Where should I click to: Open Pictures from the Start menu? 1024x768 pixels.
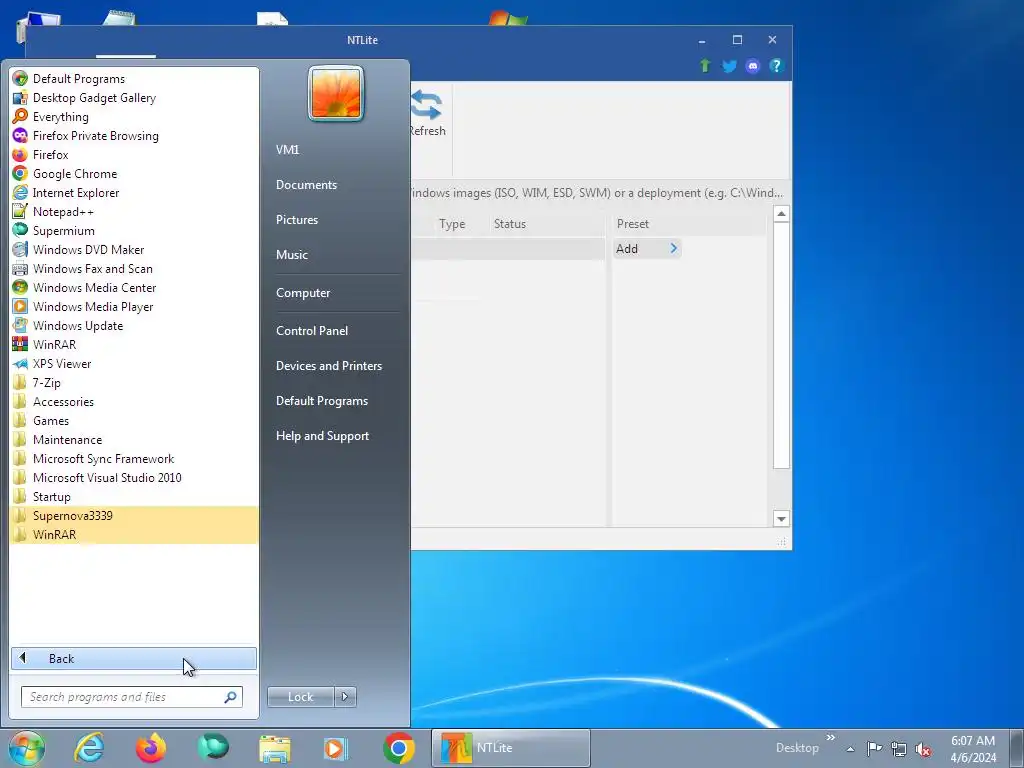pos(296,220)
